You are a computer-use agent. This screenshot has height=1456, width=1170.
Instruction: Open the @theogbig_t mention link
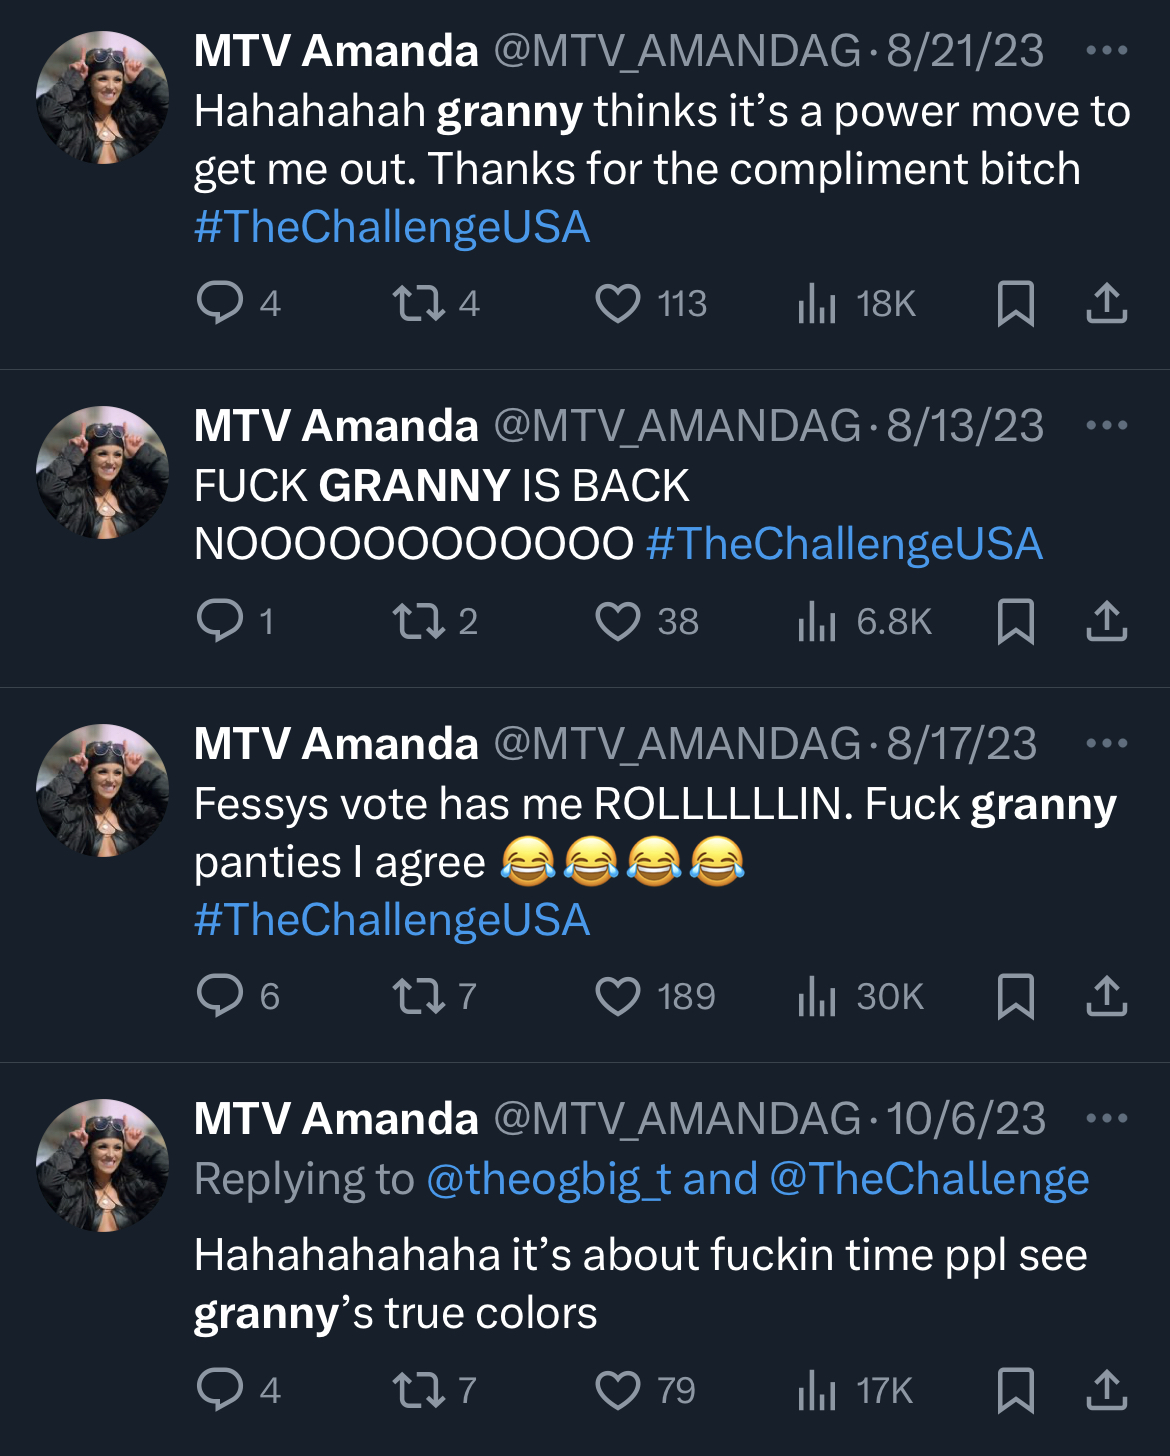click(x=549, y=1179)
